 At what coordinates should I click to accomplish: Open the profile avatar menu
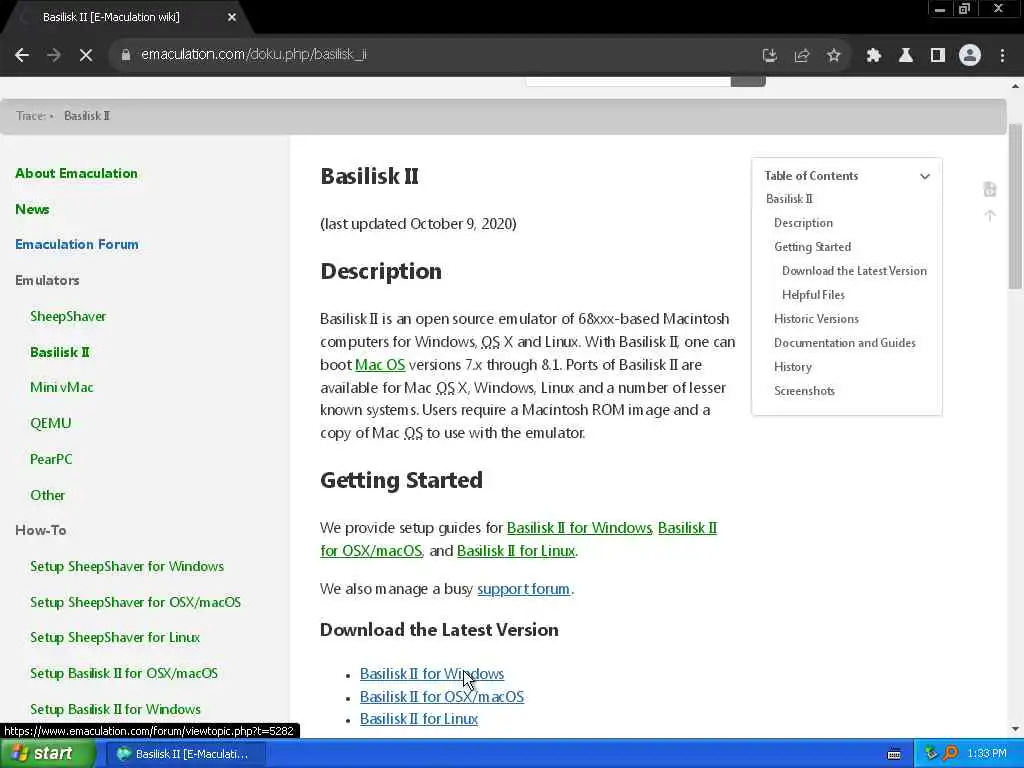coord(970,56)
